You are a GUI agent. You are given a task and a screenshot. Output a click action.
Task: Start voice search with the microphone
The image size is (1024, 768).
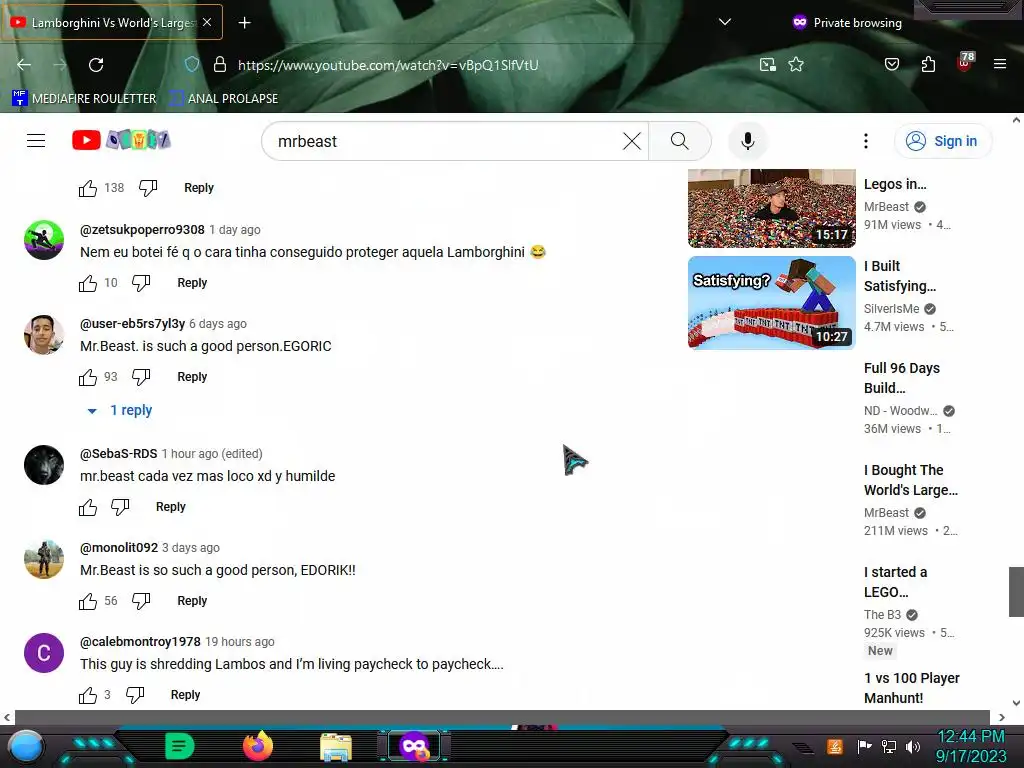coord(748,141)
